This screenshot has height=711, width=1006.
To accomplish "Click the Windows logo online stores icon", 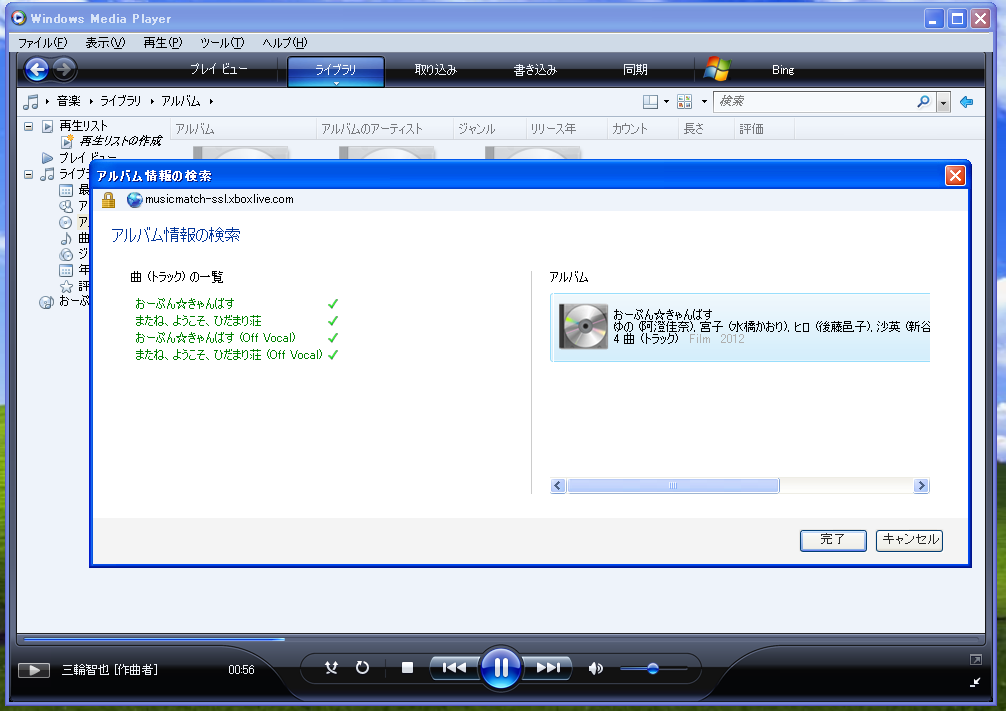I will 717,69.
